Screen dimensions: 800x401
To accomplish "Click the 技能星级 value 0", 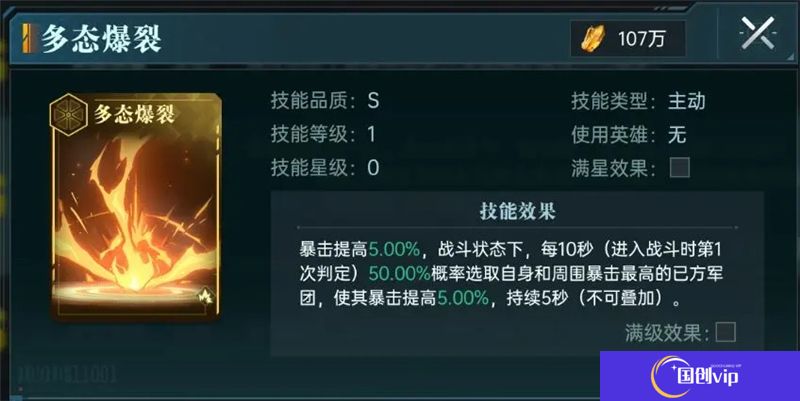I will pyautogui.click(x=373, y=168).
